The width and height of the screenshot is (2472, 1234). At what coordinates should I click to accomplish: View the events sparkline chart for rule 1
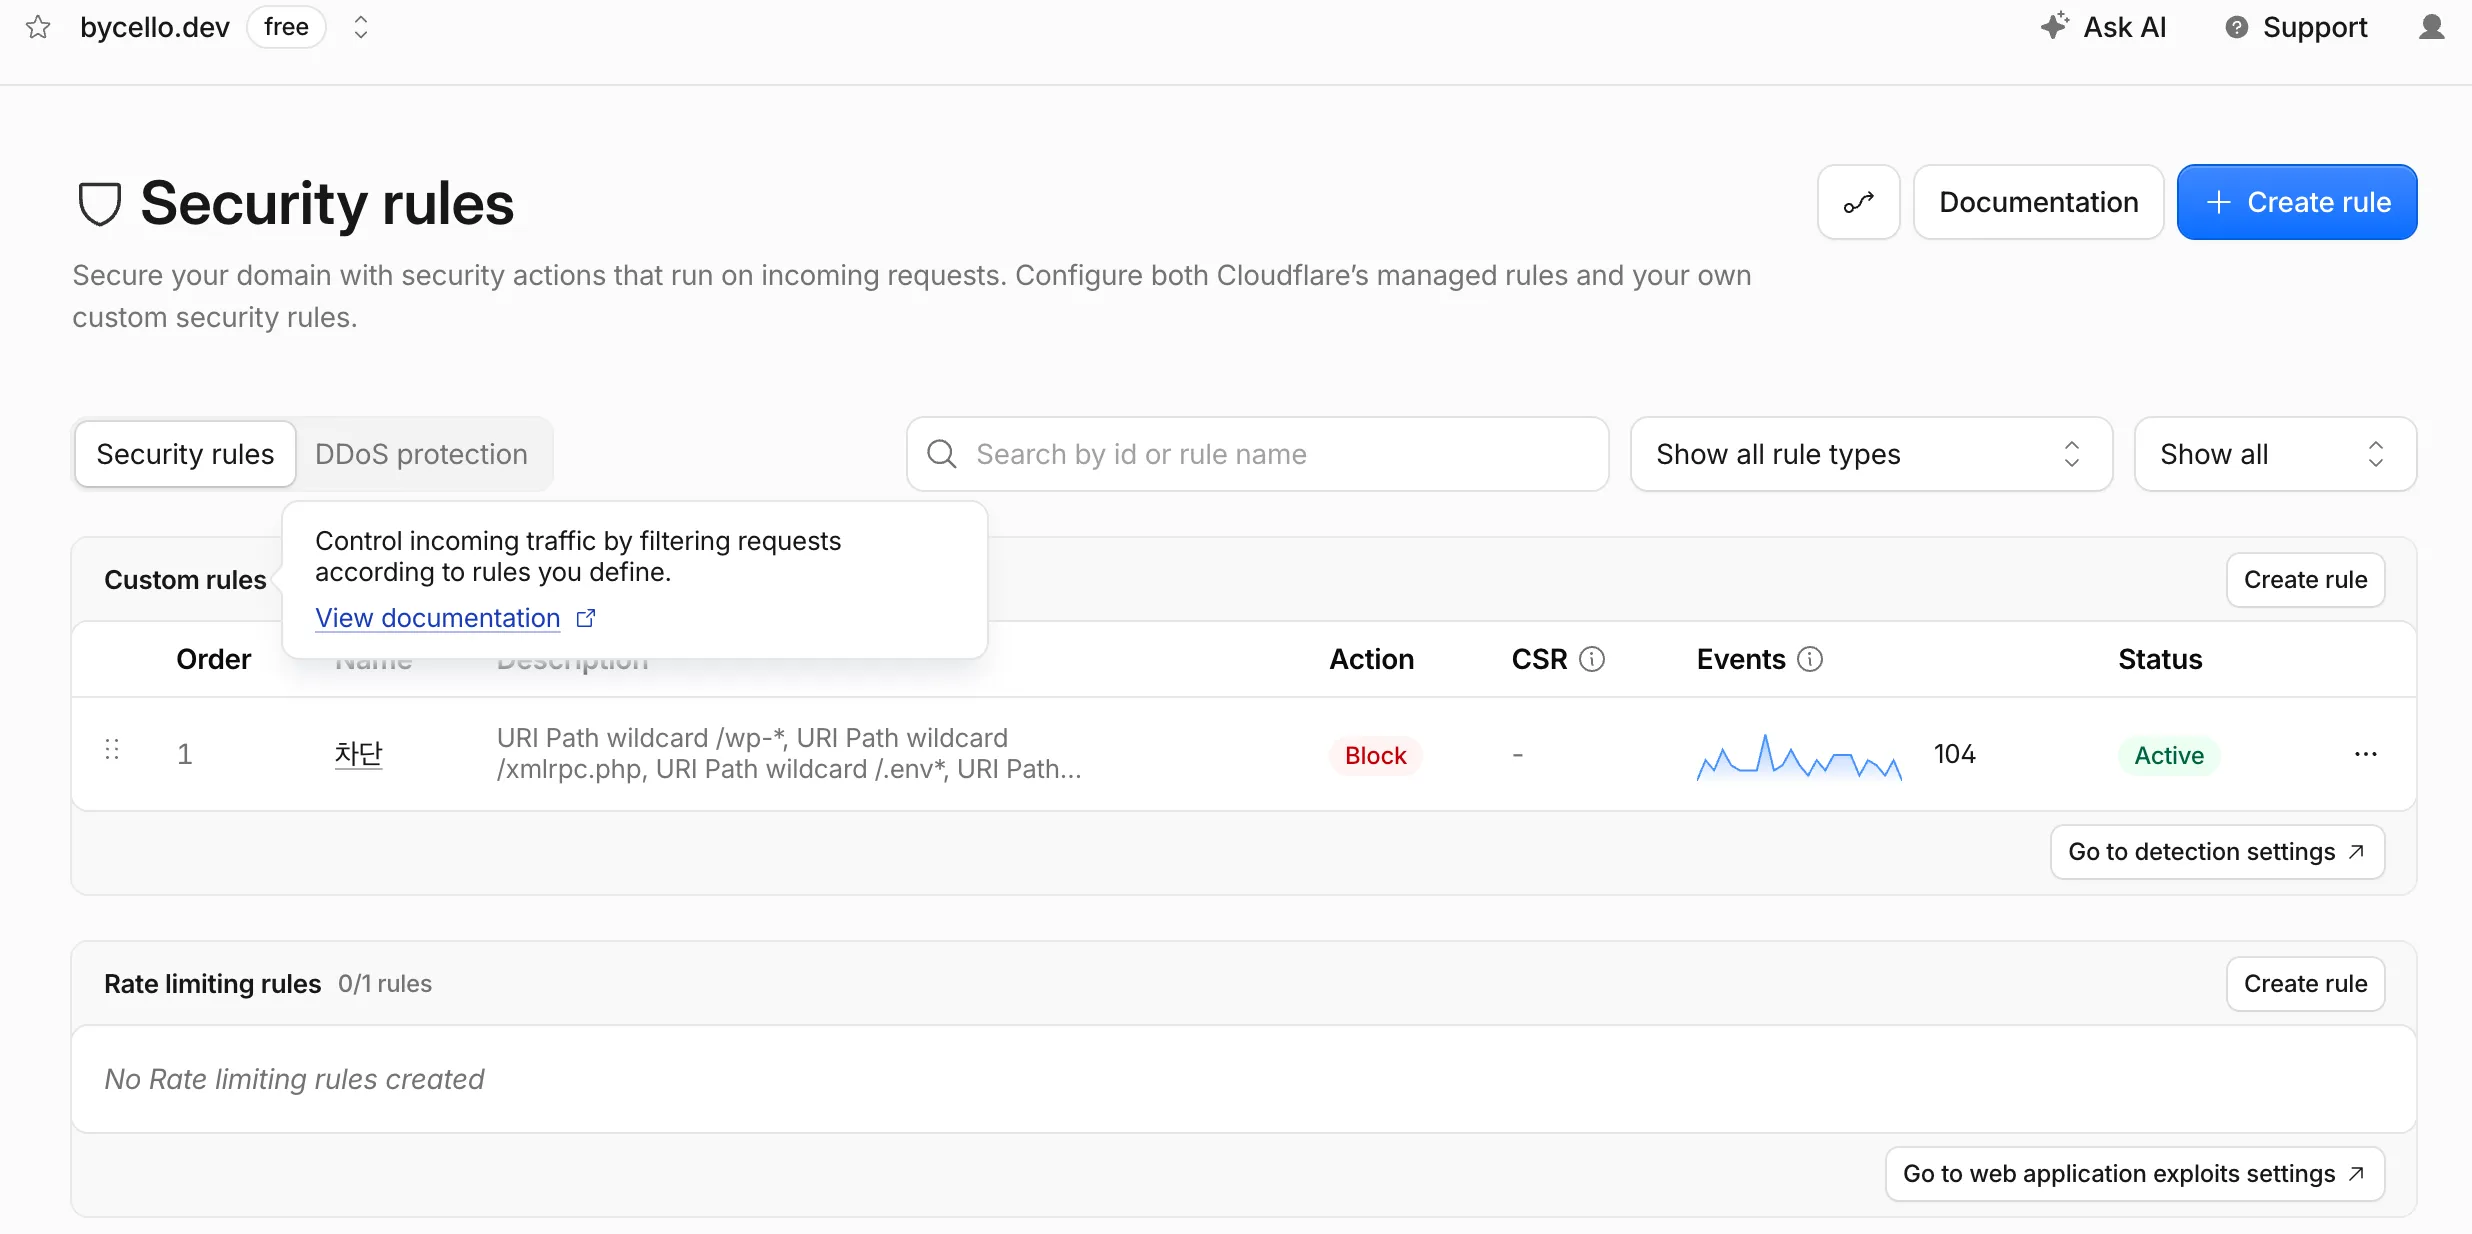[x=1799, y=757]
